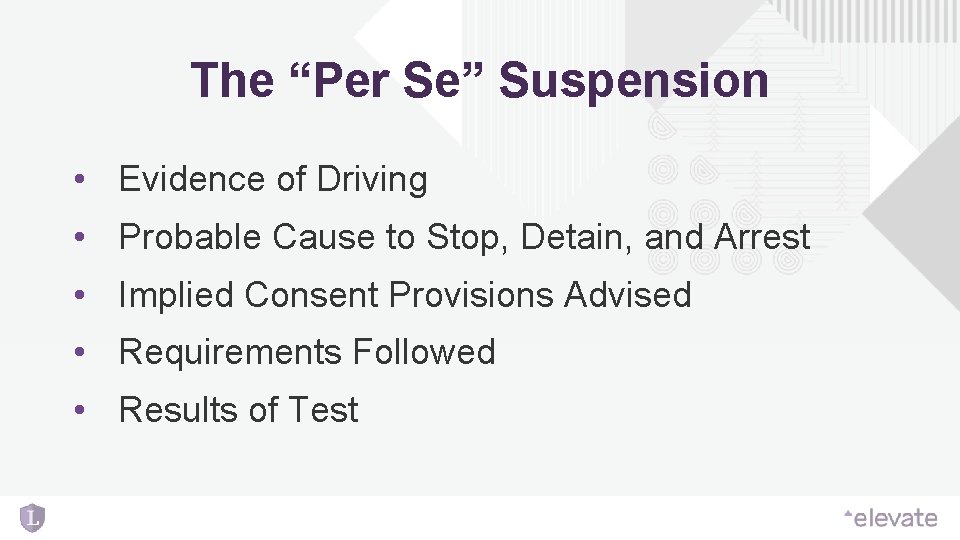Viewport: 960px width, 540px height.
Task: Click the shield L logo in footer
Action: coord(32,517)
